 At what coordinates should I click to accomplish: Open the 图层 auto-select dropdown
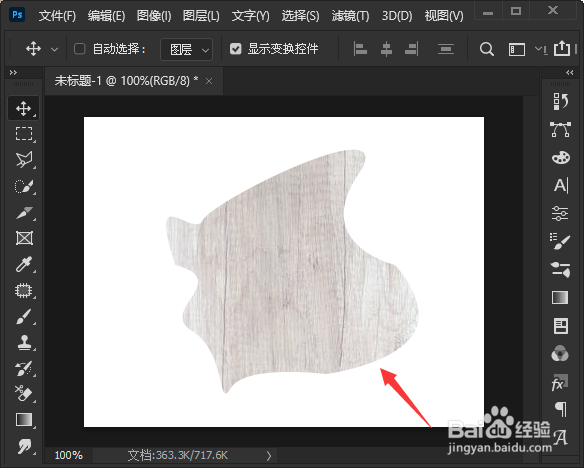187,49
